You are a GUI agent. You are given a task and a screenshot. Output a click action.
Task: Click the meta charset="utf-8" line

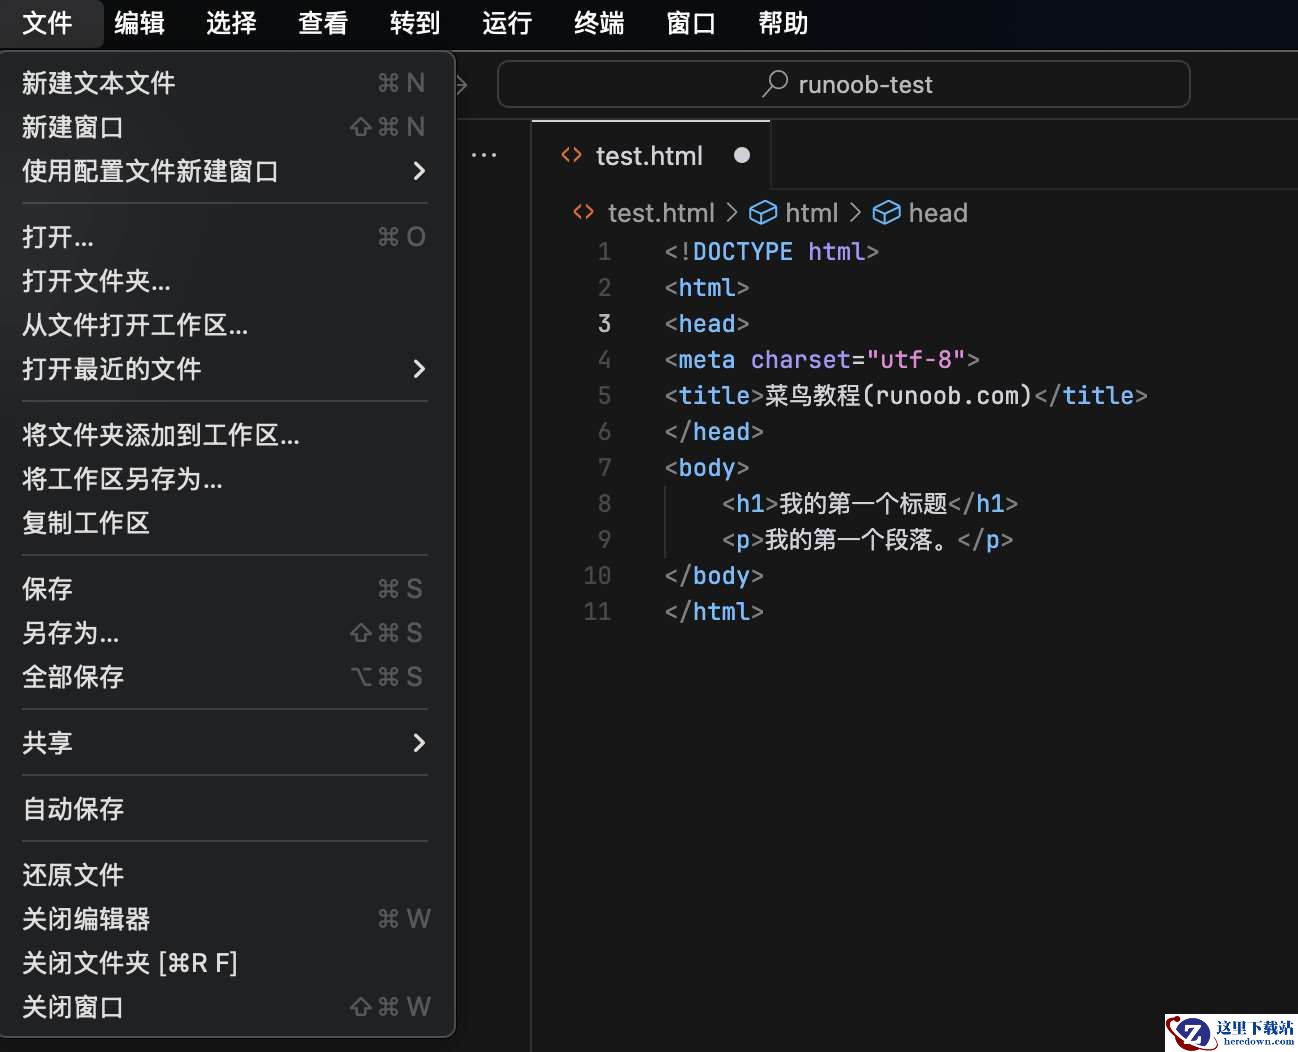click(822, 360)
